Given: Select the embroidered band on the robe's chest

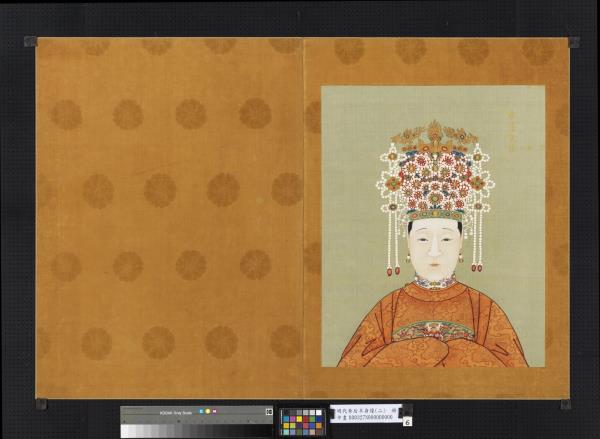Looking at the screenshot, I should (433, 330).
